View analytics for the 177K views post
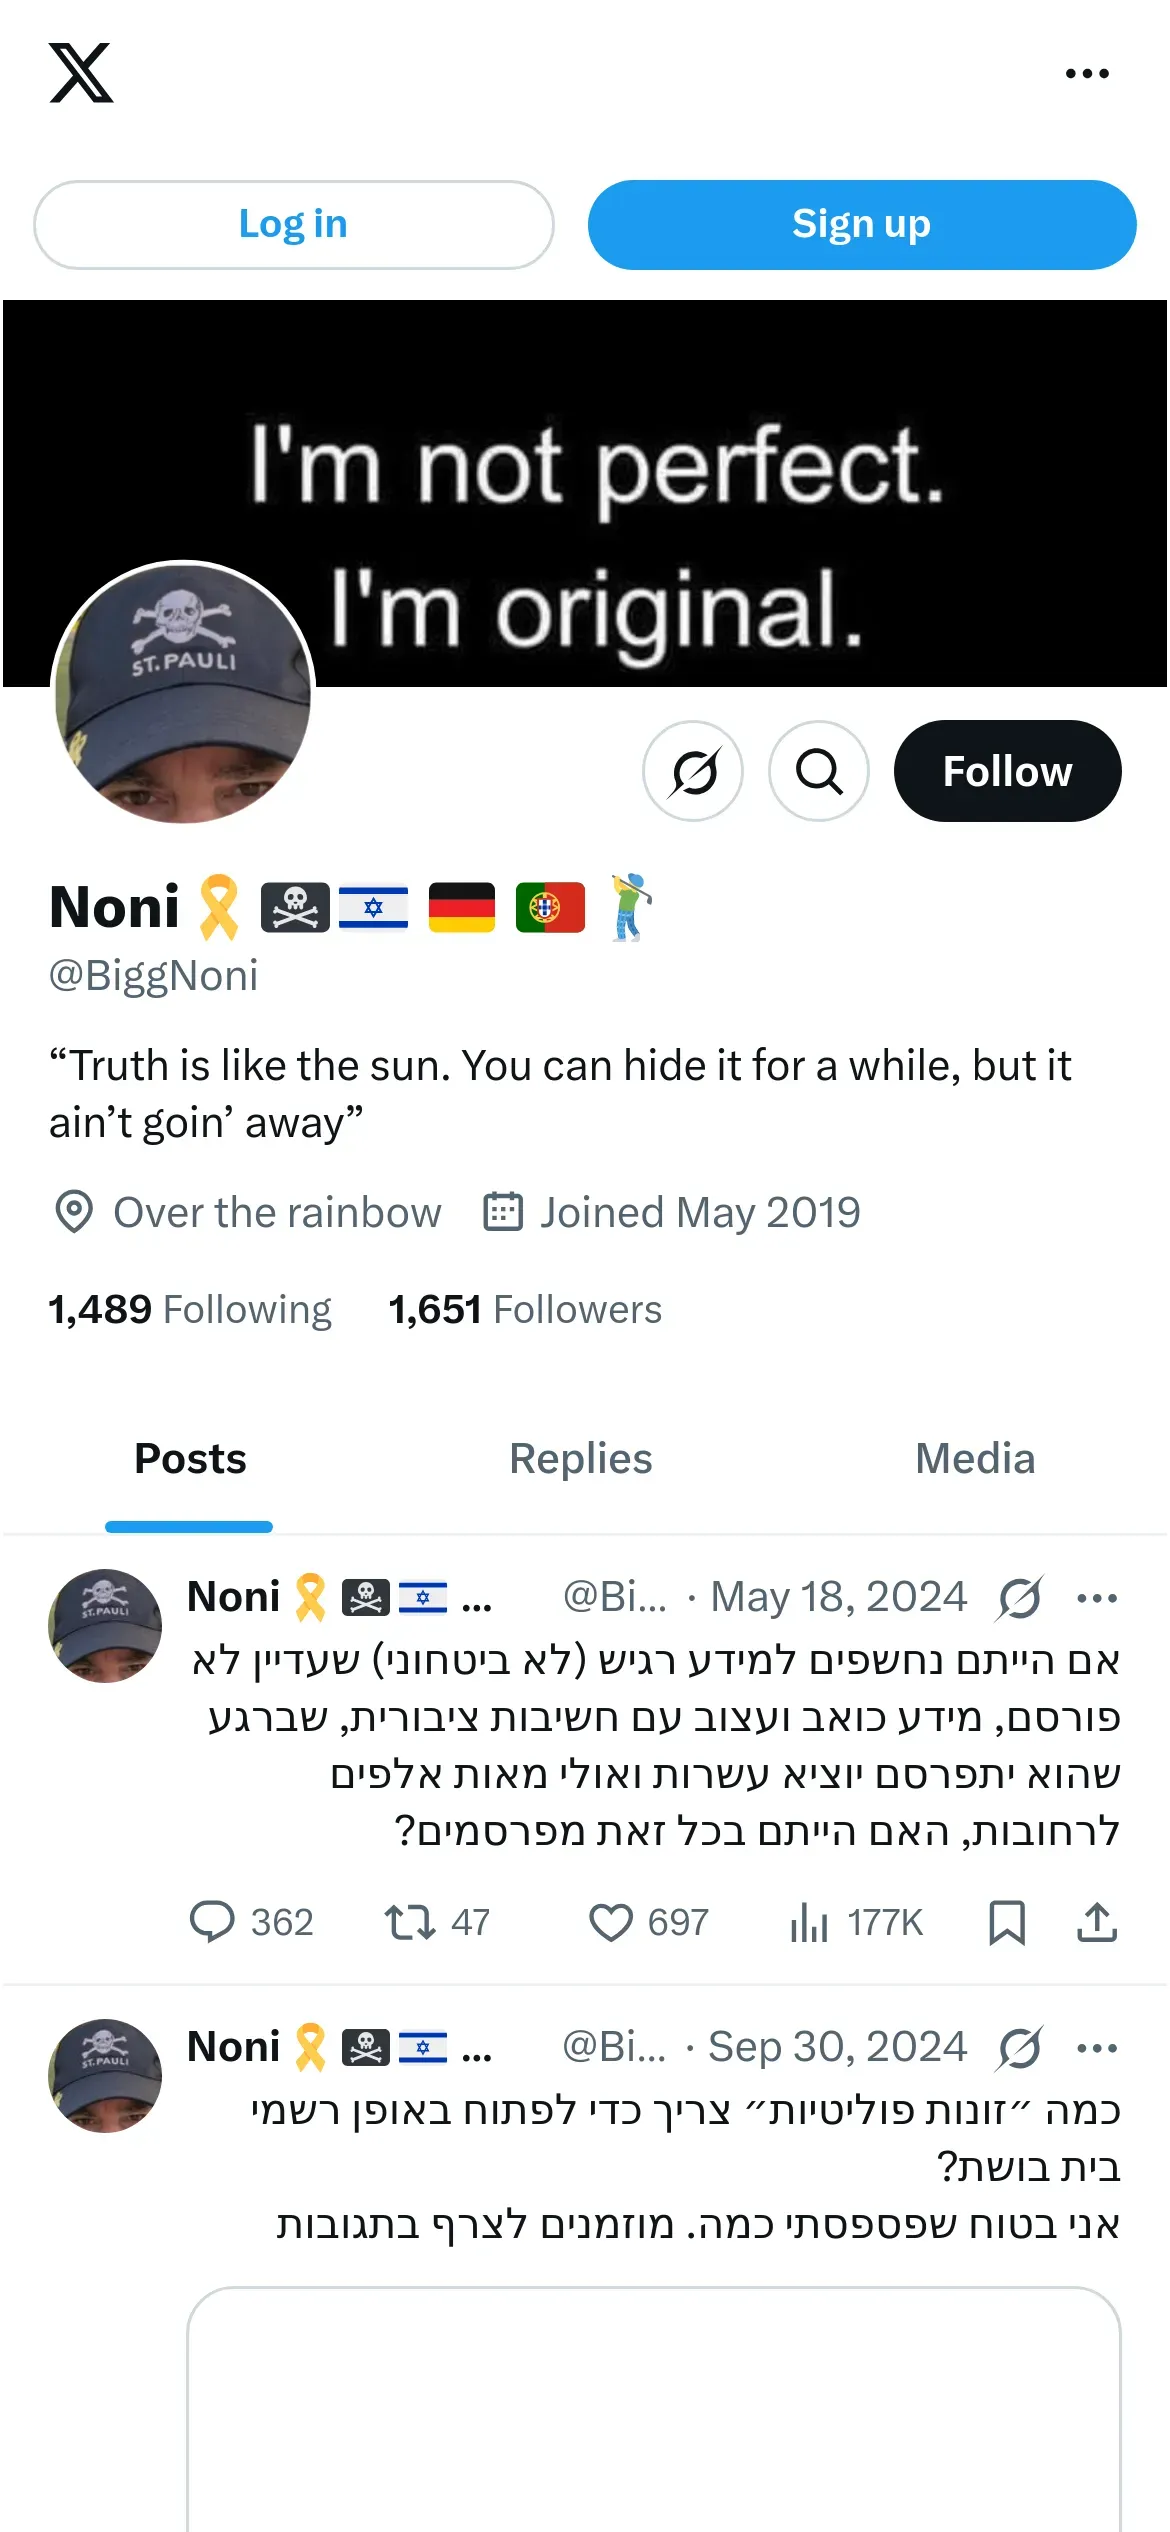 click(x=810, y=1922)
